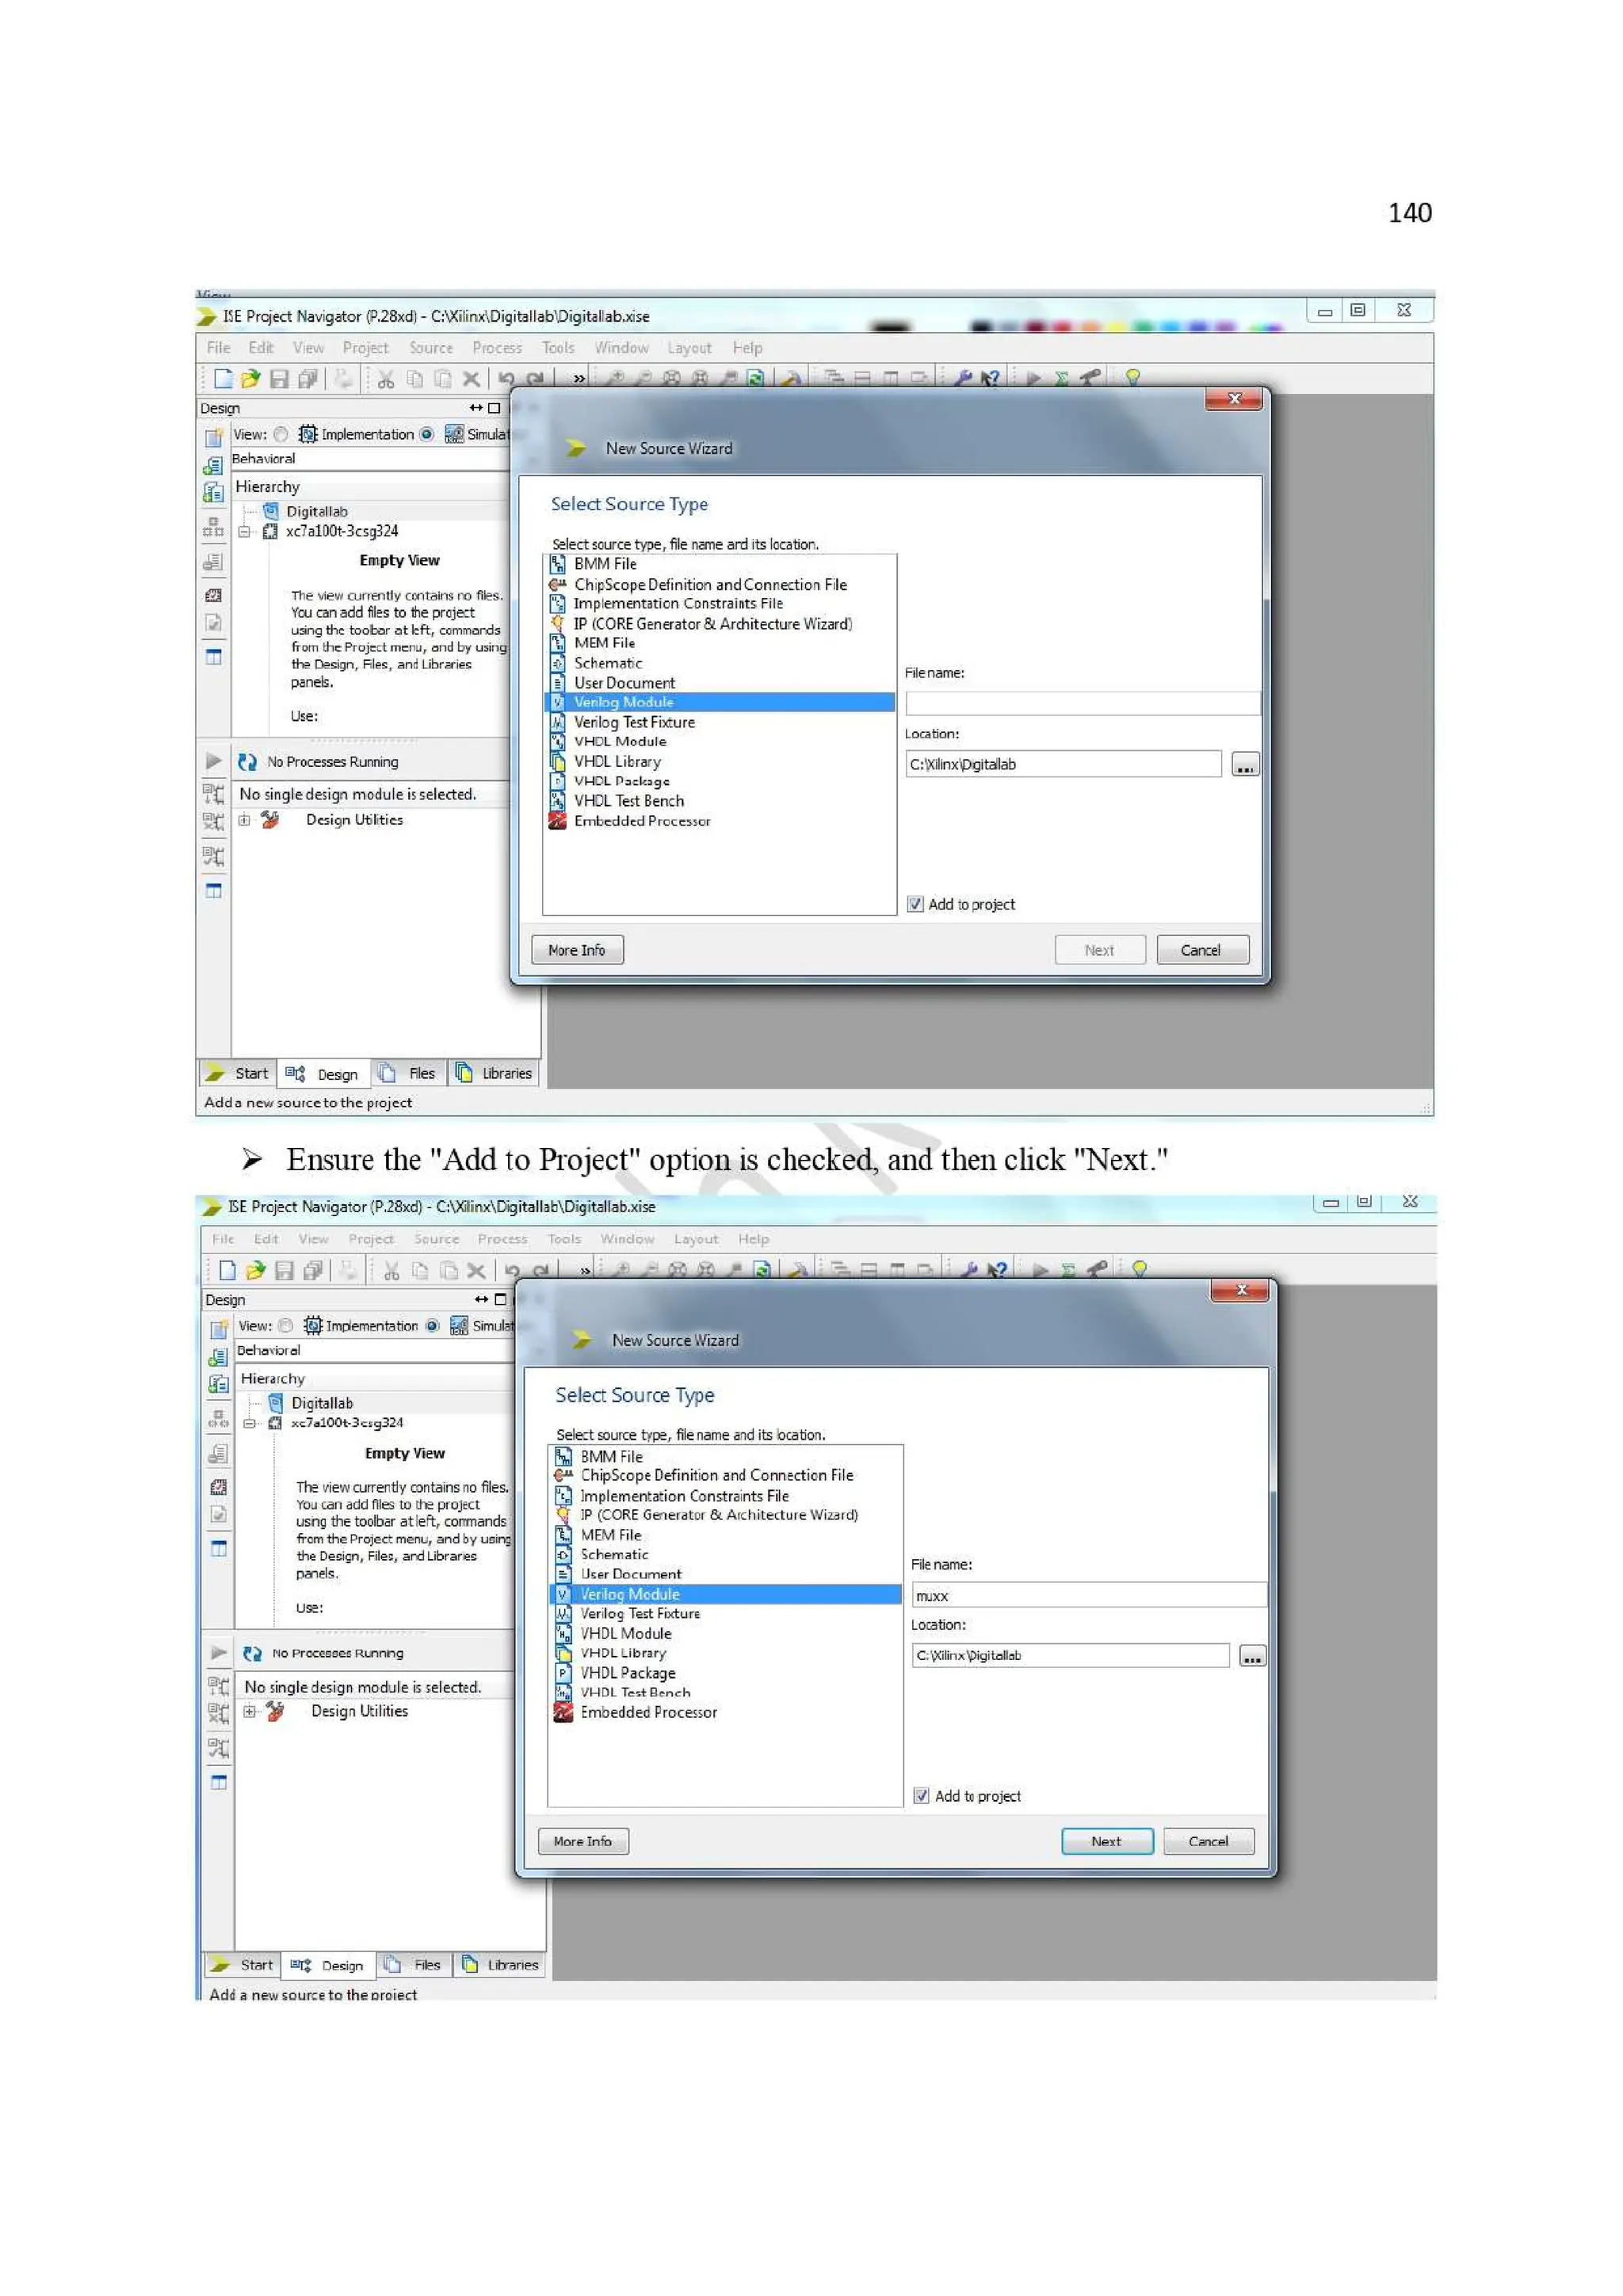Click active Next button in wizard with muxx
The width and height of the screenshot is (1623, 2296).
(1107, 1841)
